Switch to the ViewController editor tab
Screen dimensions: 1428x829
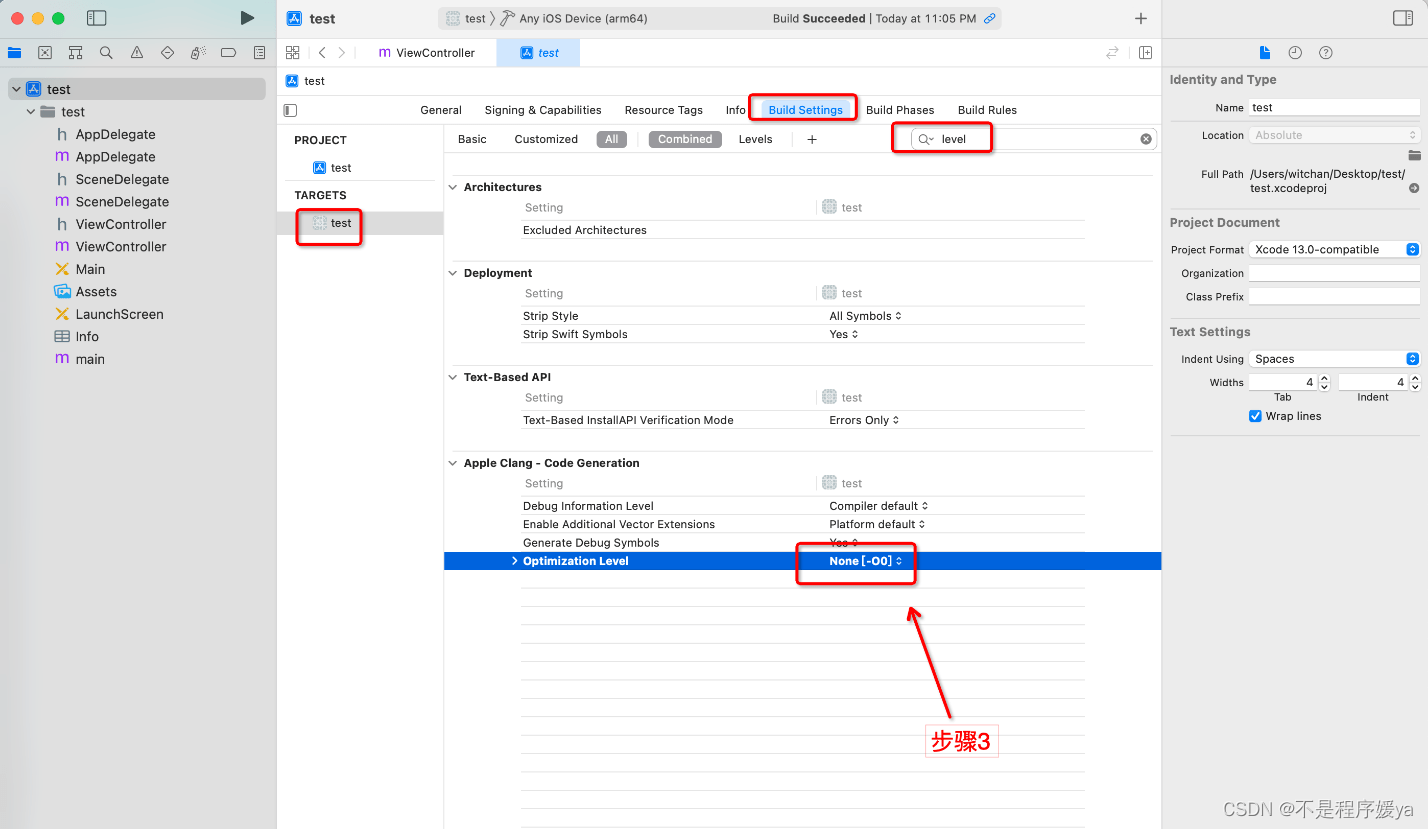pyautogui.click(x=427, y=53)
